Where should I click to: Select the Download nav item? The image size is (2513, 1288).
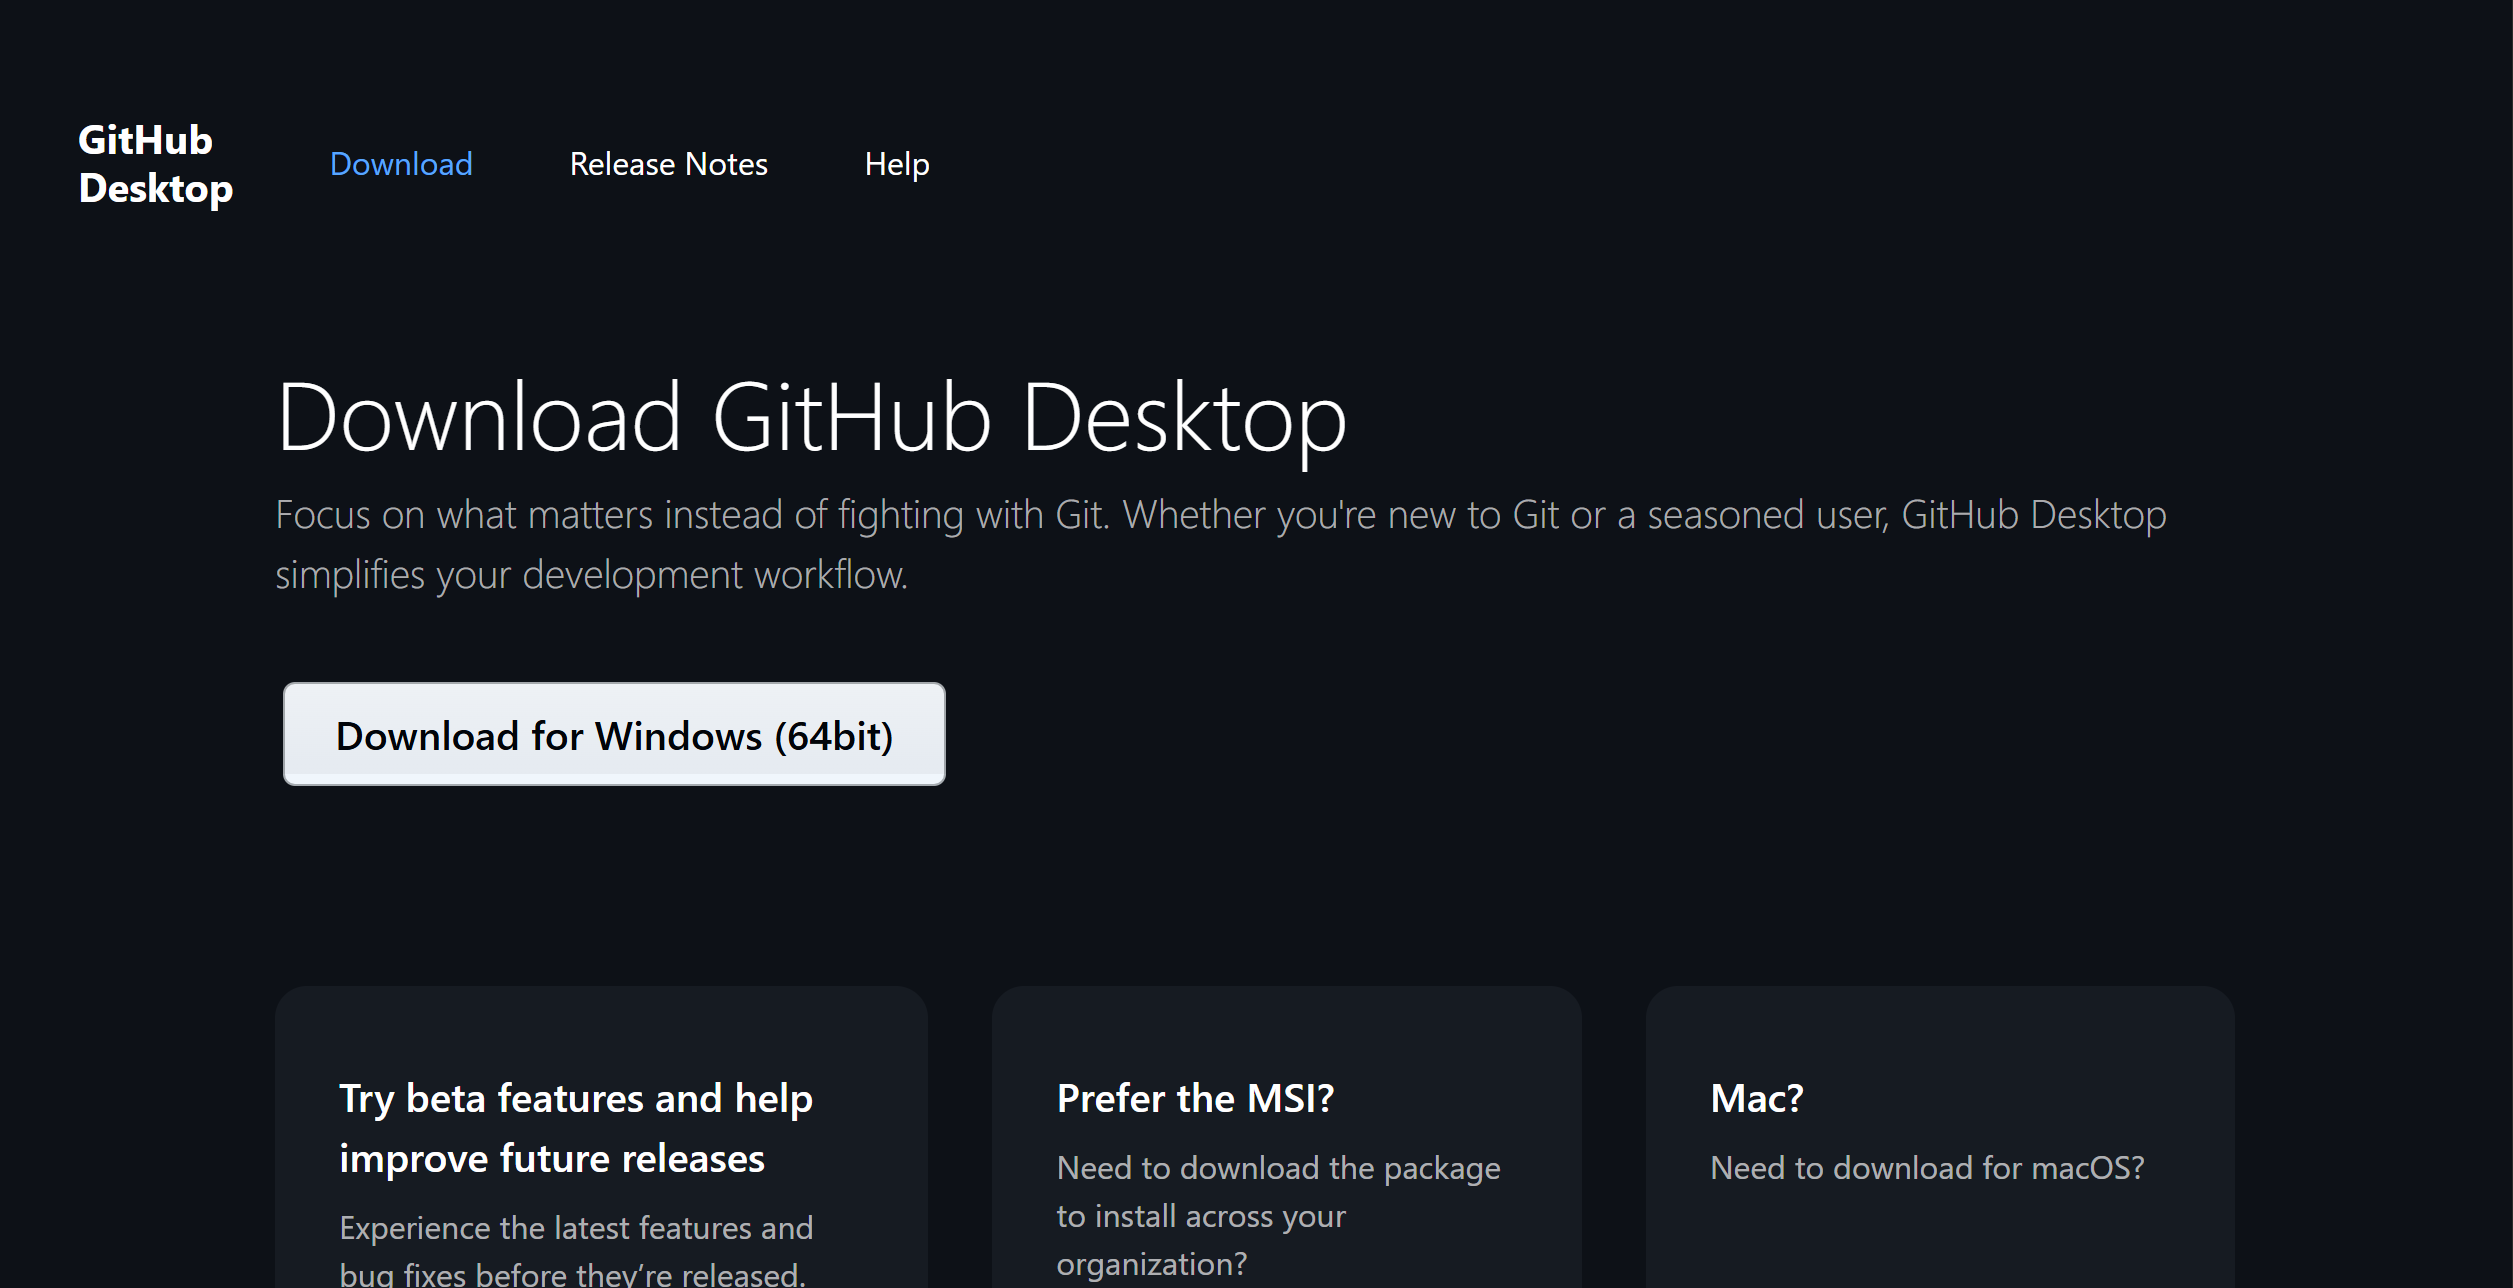click(401, 164)
